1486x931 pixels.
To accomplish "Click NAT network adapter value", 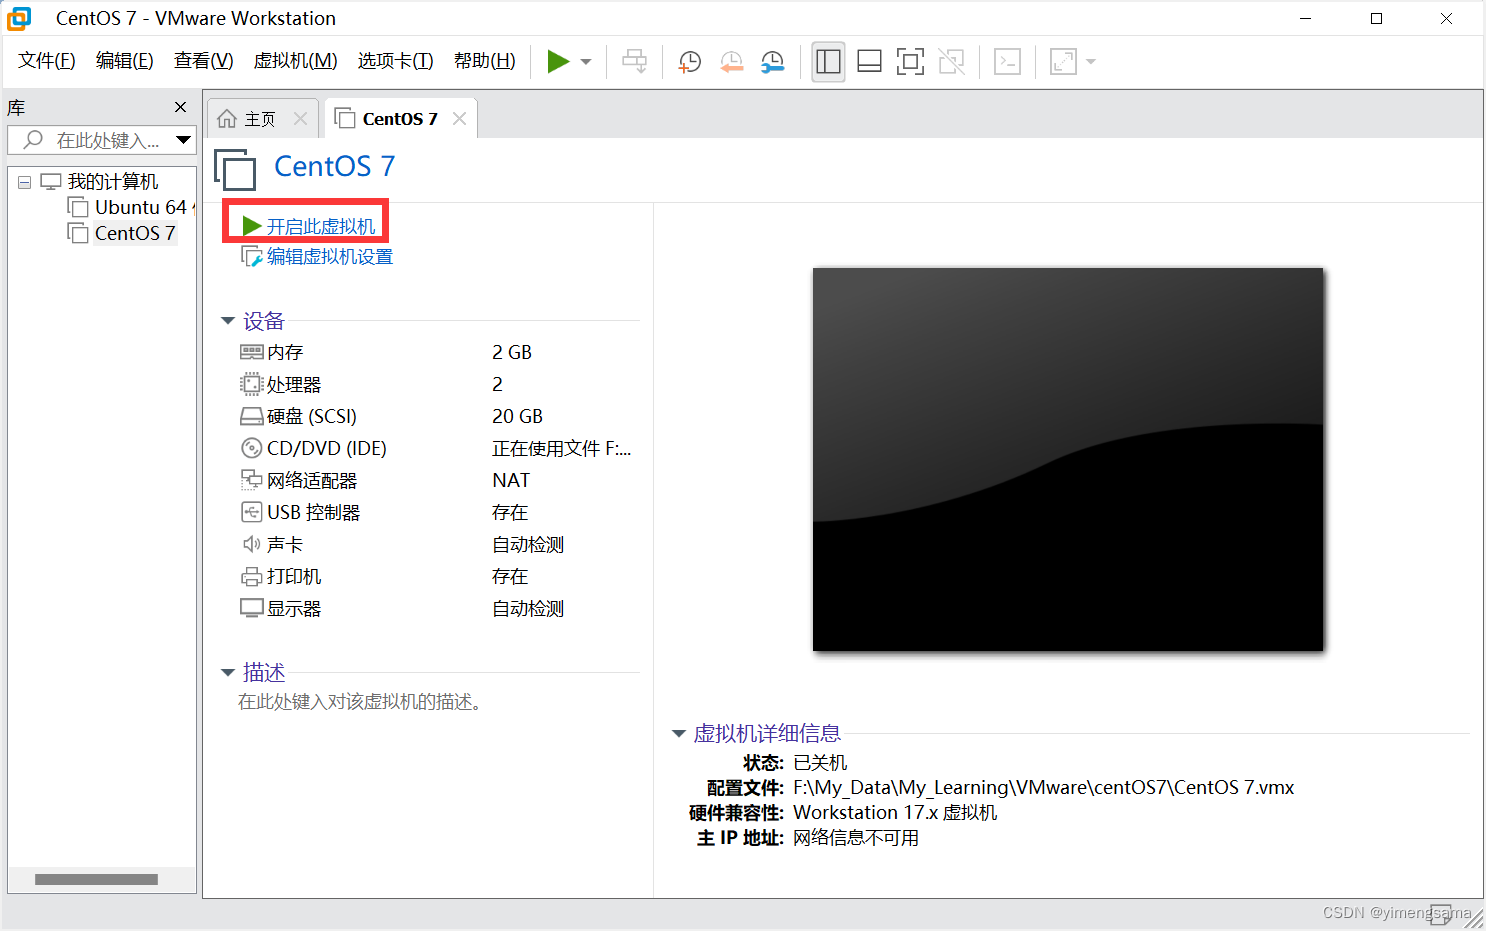I will click(x=511, y=480).
